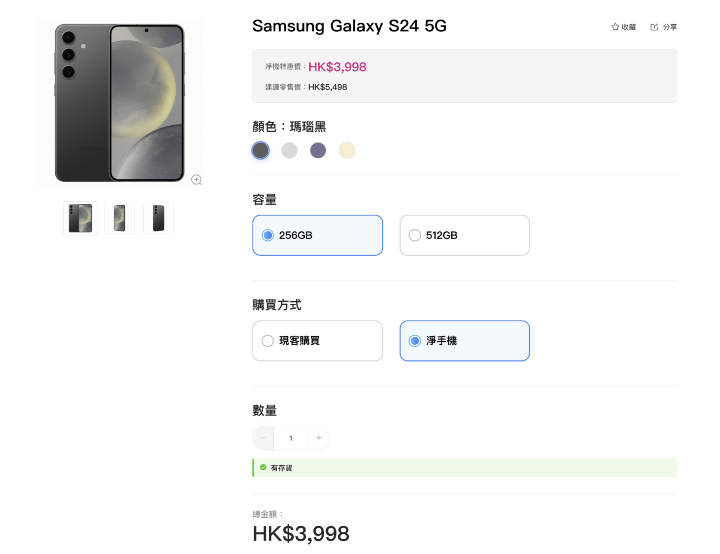Select the cobalt violet color swatch
Image resolution: width=720 pixels, height=554 pixels.
pos(318,150)
